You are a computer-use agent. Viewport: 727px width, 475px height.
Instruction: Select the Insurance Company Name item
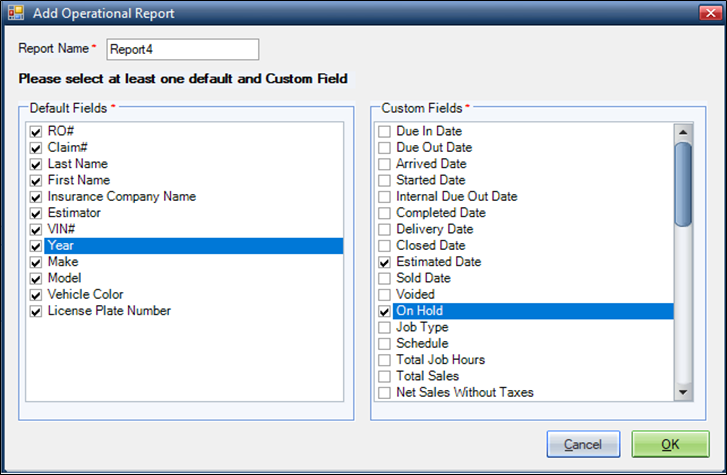(x=122, y=197)
